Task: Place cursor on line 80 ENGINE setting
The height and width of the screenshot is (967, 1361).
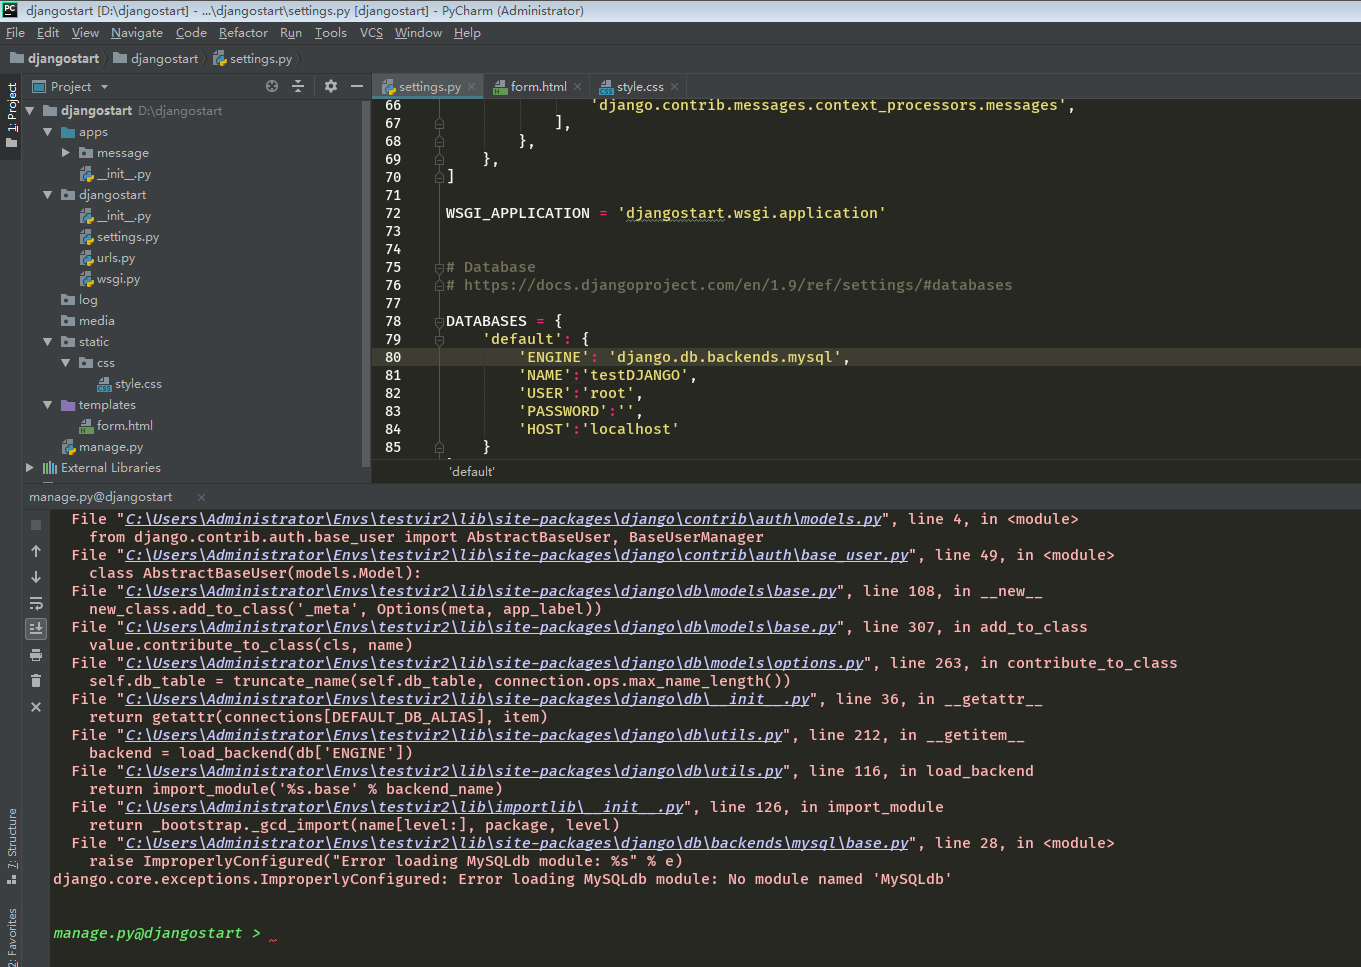Action: (x=683, y=357)
